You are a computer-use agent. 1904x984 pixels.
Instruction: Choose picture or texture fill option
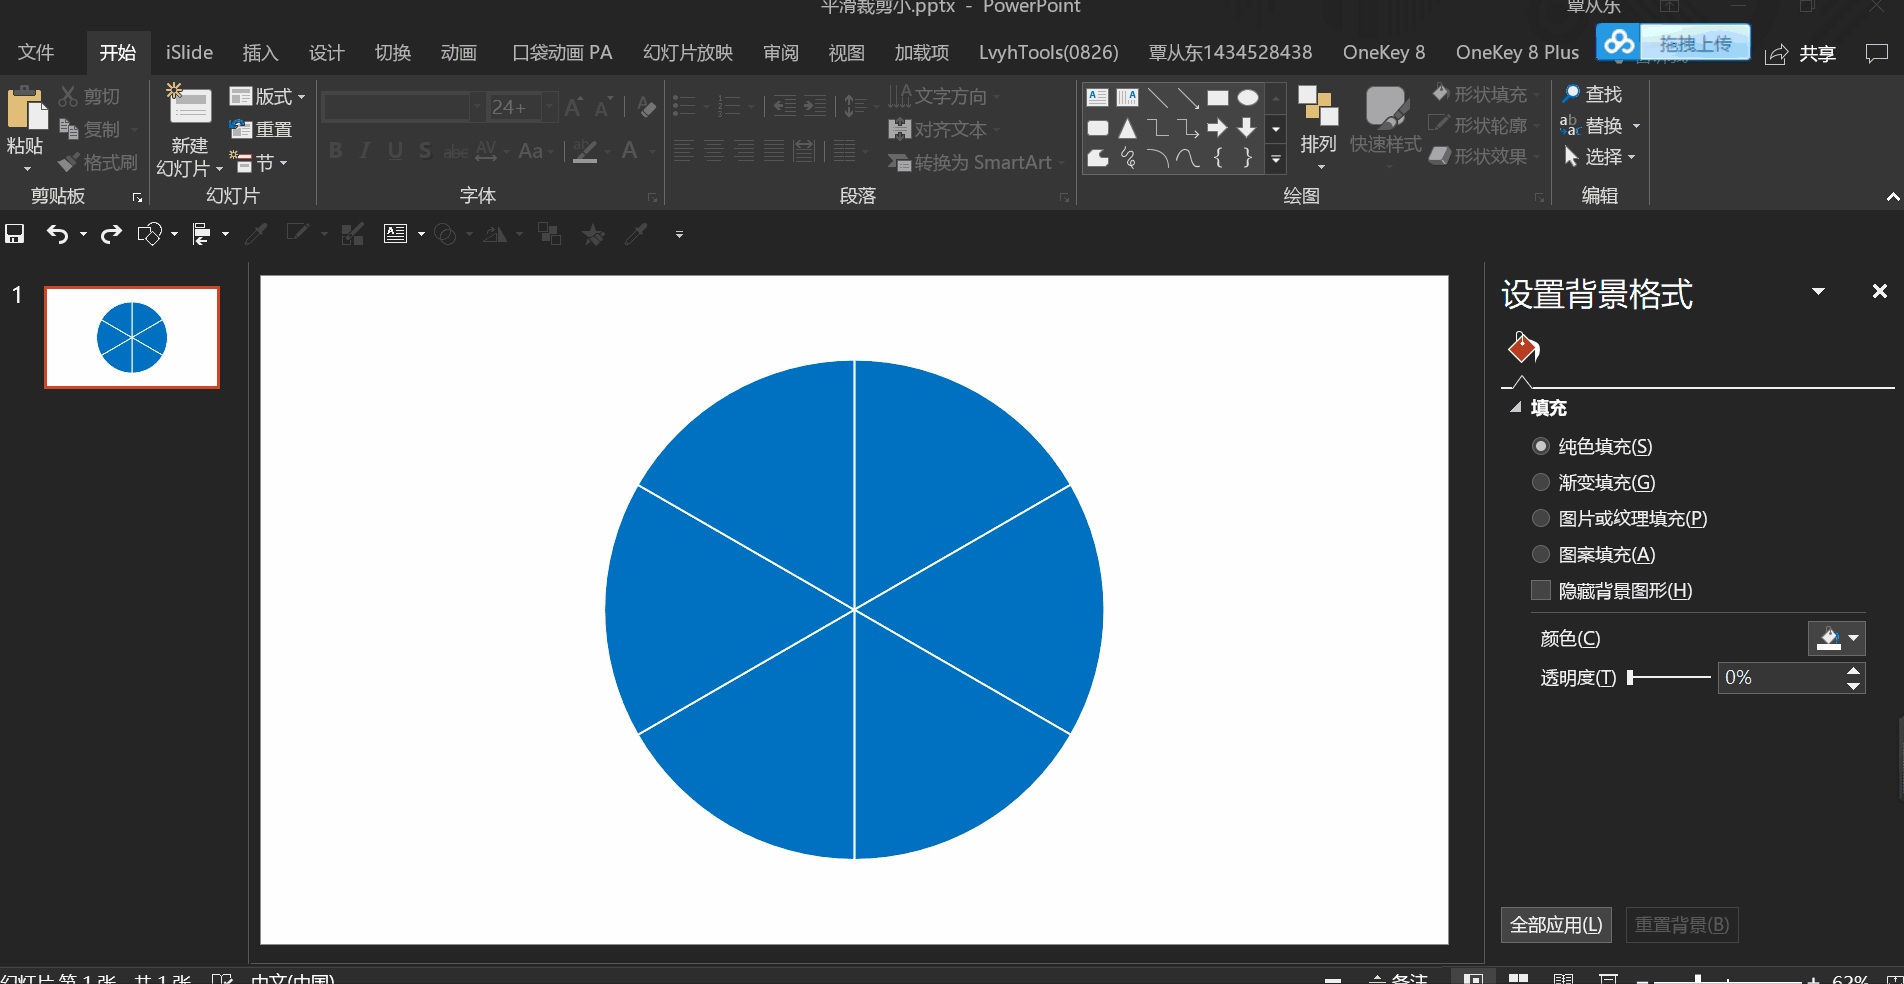coord(1541,519)
